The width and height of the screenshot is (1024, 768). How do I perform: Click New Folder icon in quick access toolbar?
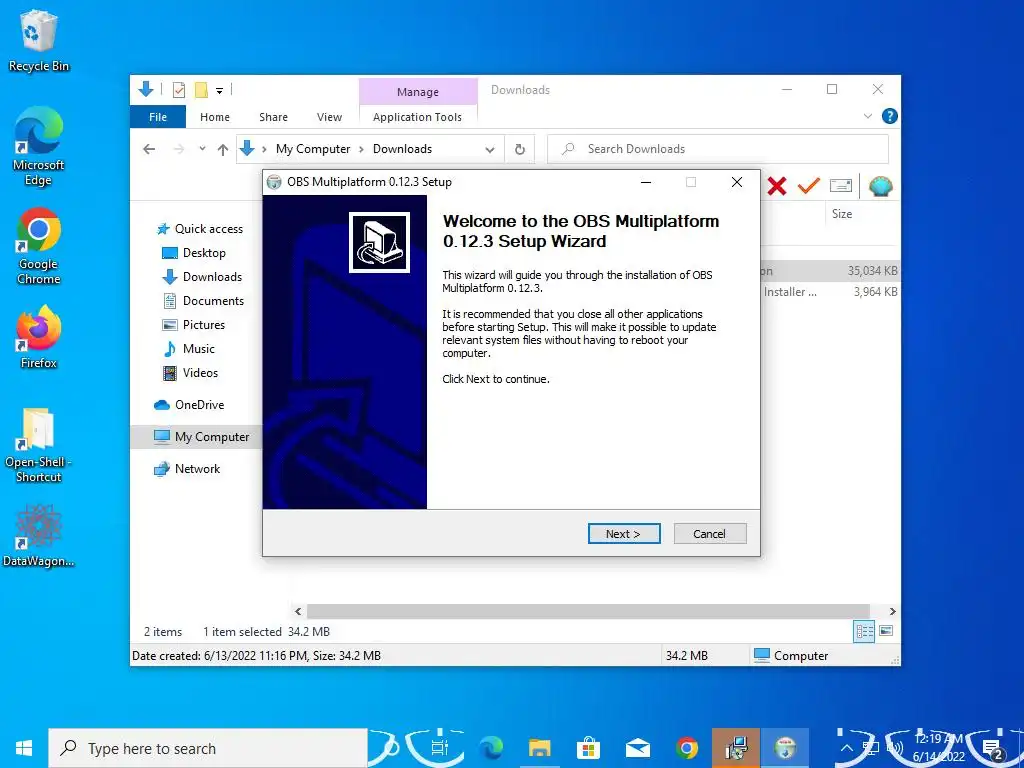click(x=201, y=90)
